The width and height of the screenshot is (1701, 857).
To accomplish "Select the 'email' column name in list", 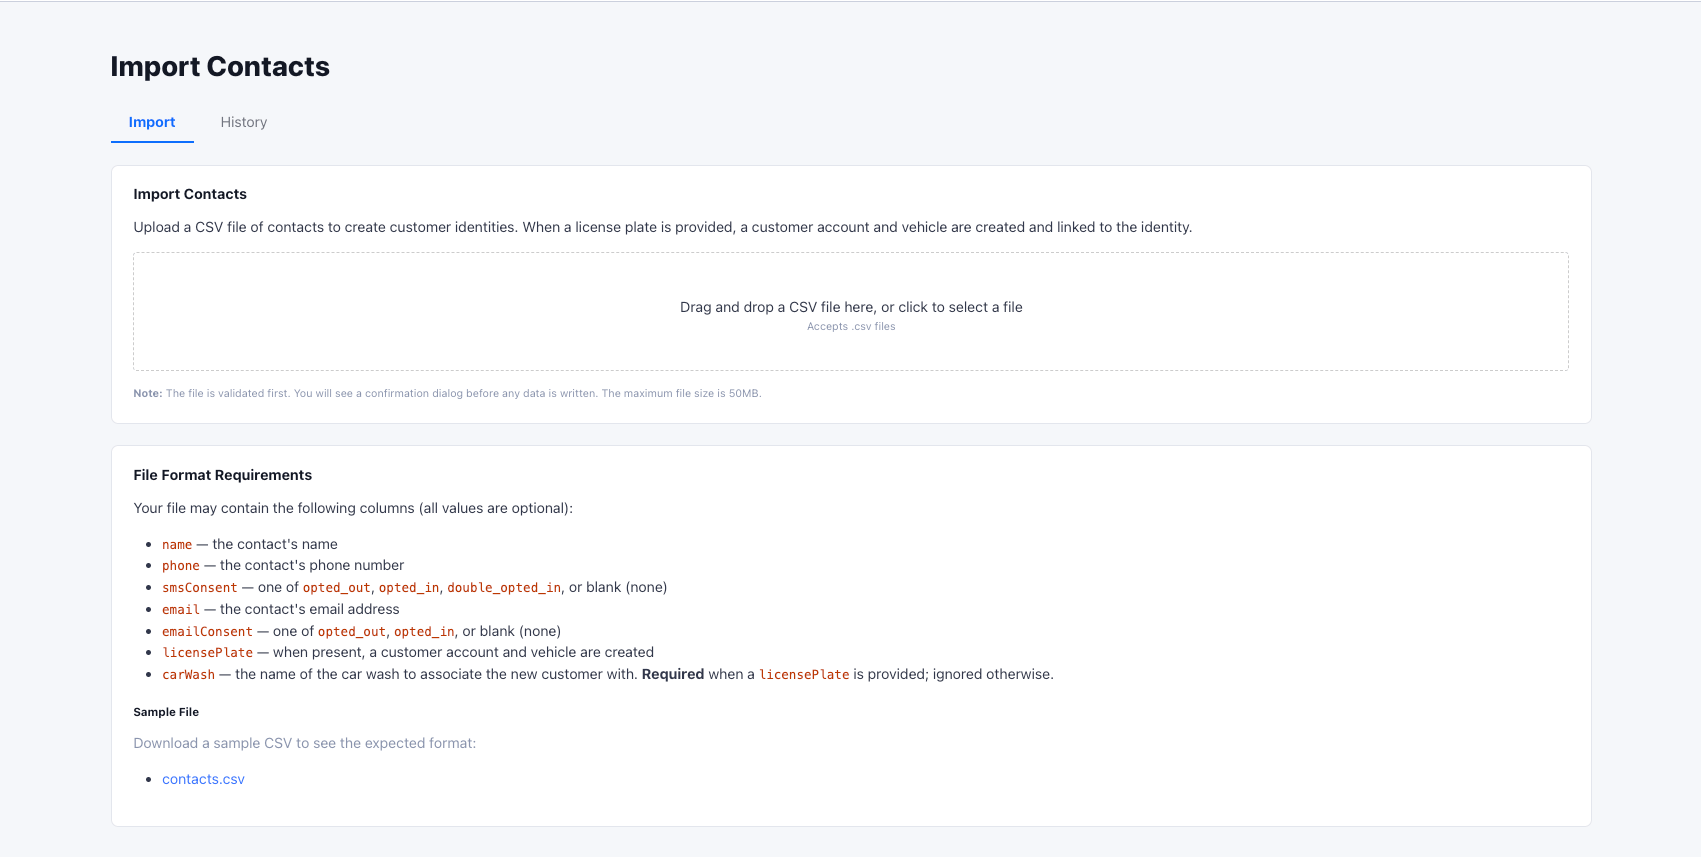I will pos(181,610).
